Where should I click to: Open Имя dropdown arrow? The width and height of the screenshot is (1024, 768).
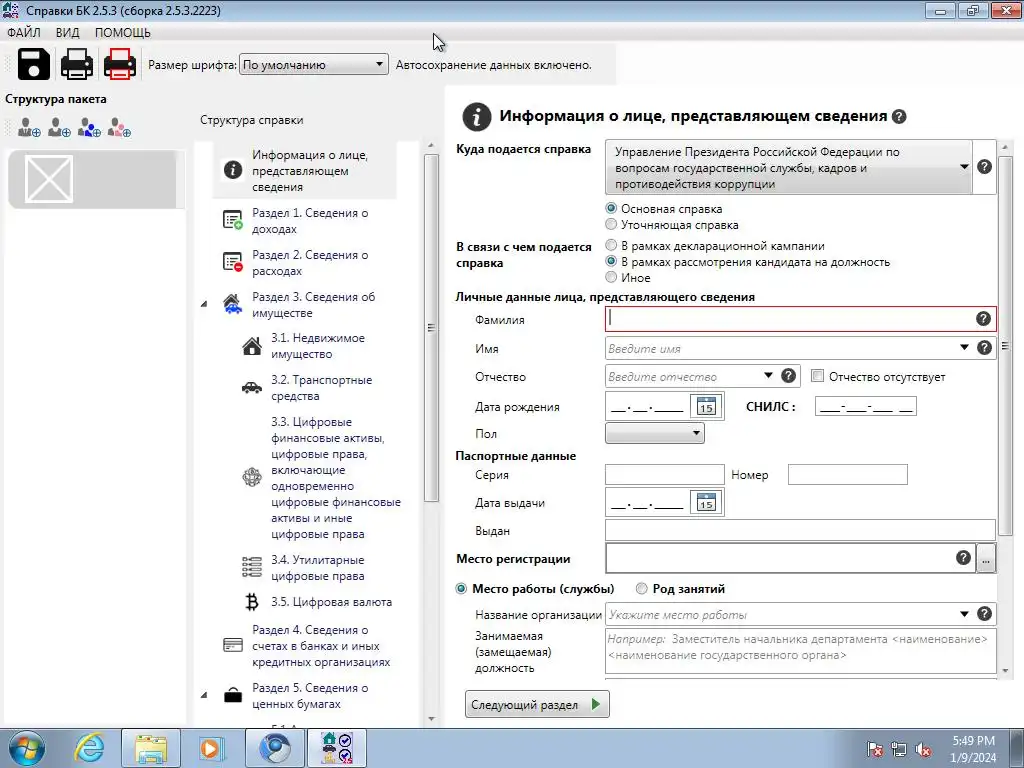pyautogui.click(x=964, y=347)
